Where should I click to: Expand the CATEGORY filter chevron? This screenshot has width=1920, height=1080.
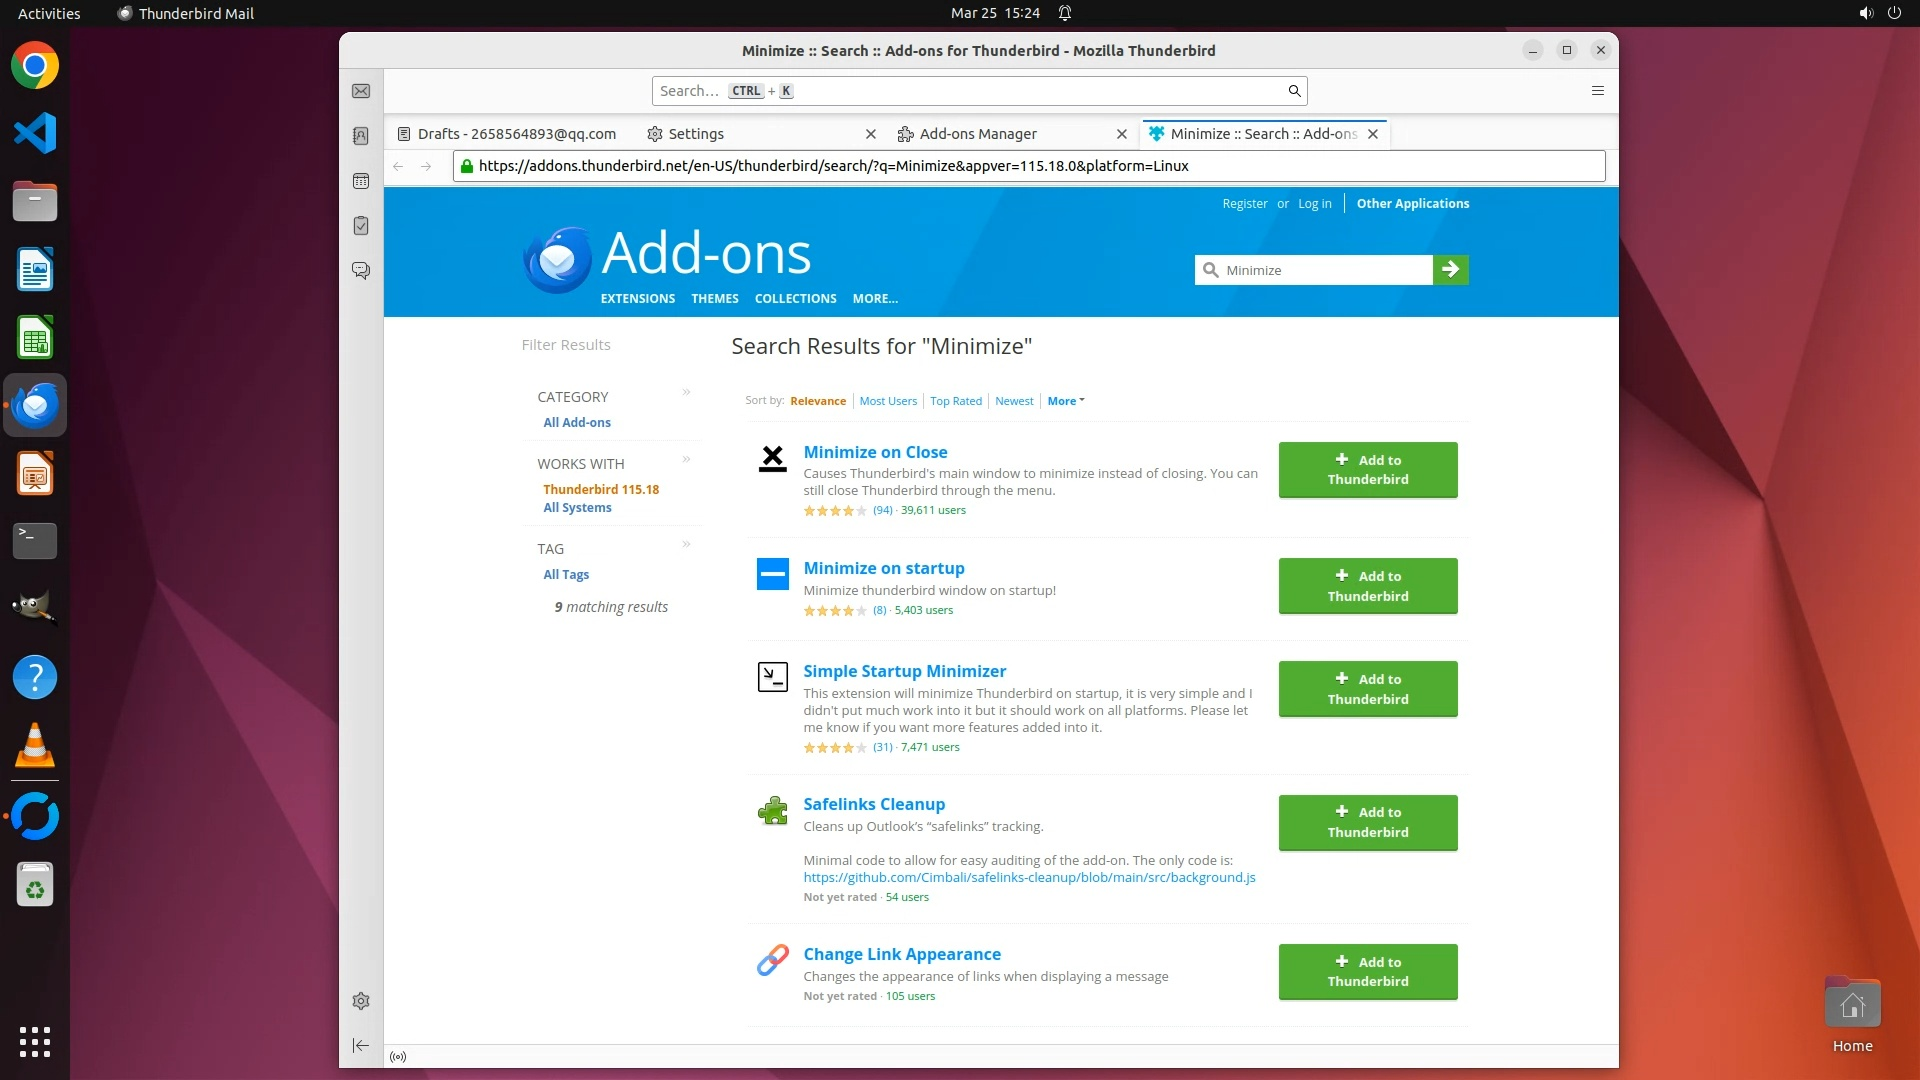coord(686,392)
